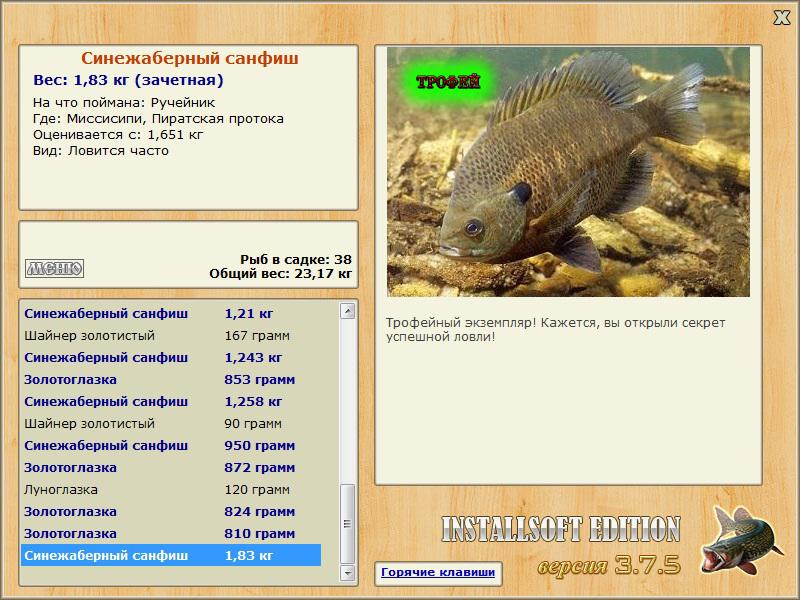Click the Рыб в садке: 38 text
The height and width of the screenshot is (600, 800).
[x=296, y=259]
